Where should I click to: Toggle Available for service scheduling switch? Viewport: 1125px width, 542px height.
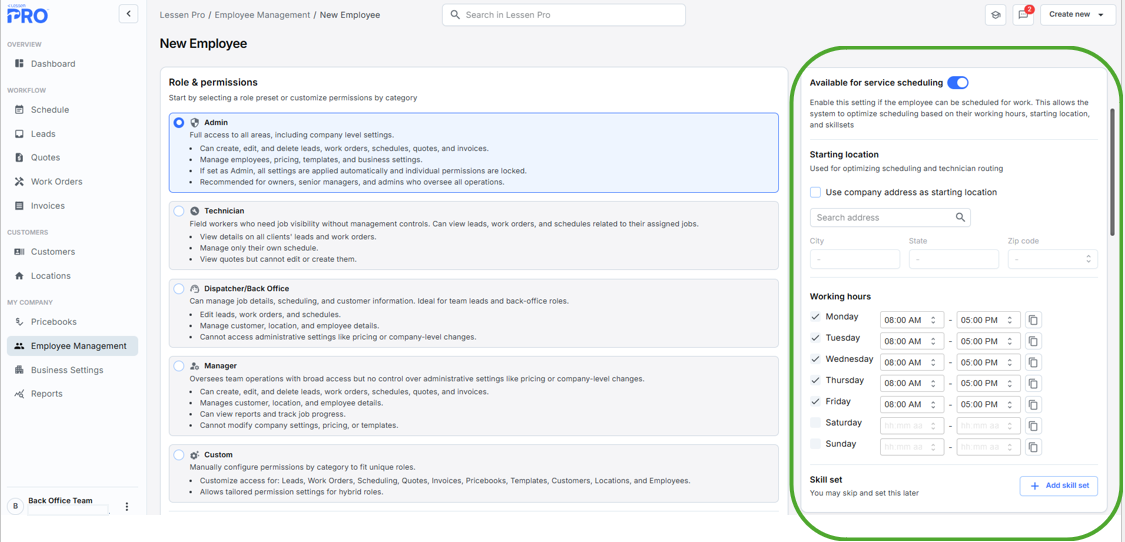click(x=957, y=83)
